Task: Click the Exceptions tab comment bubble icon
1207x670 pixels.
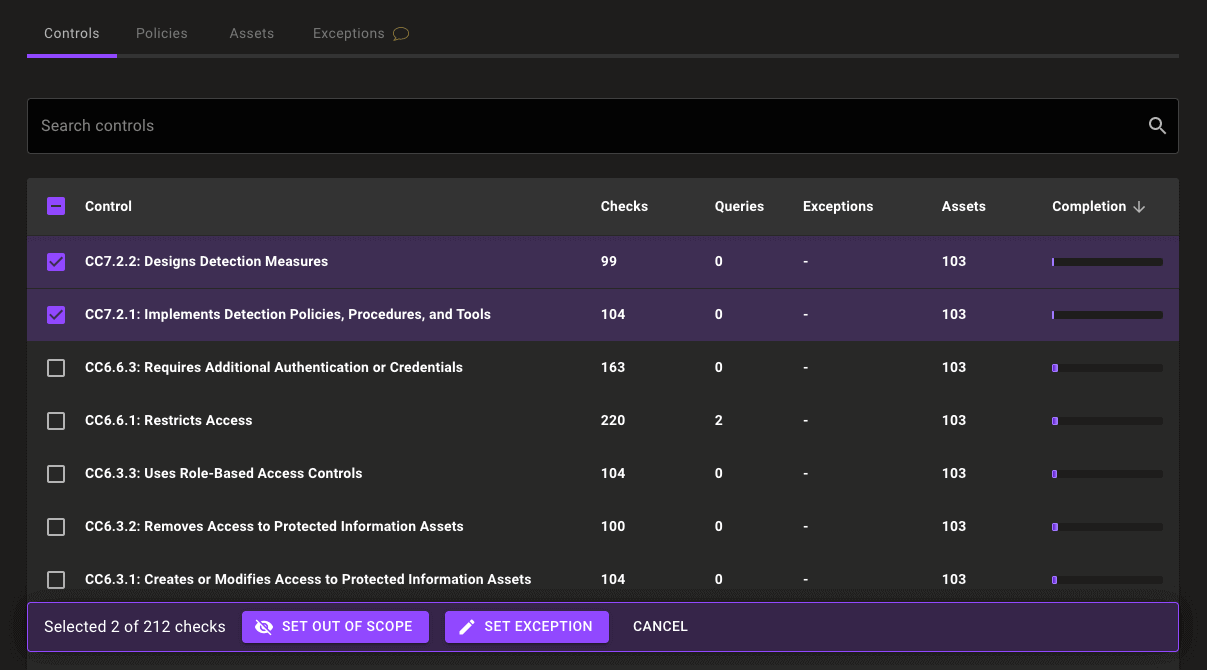Action: [401, 34]
